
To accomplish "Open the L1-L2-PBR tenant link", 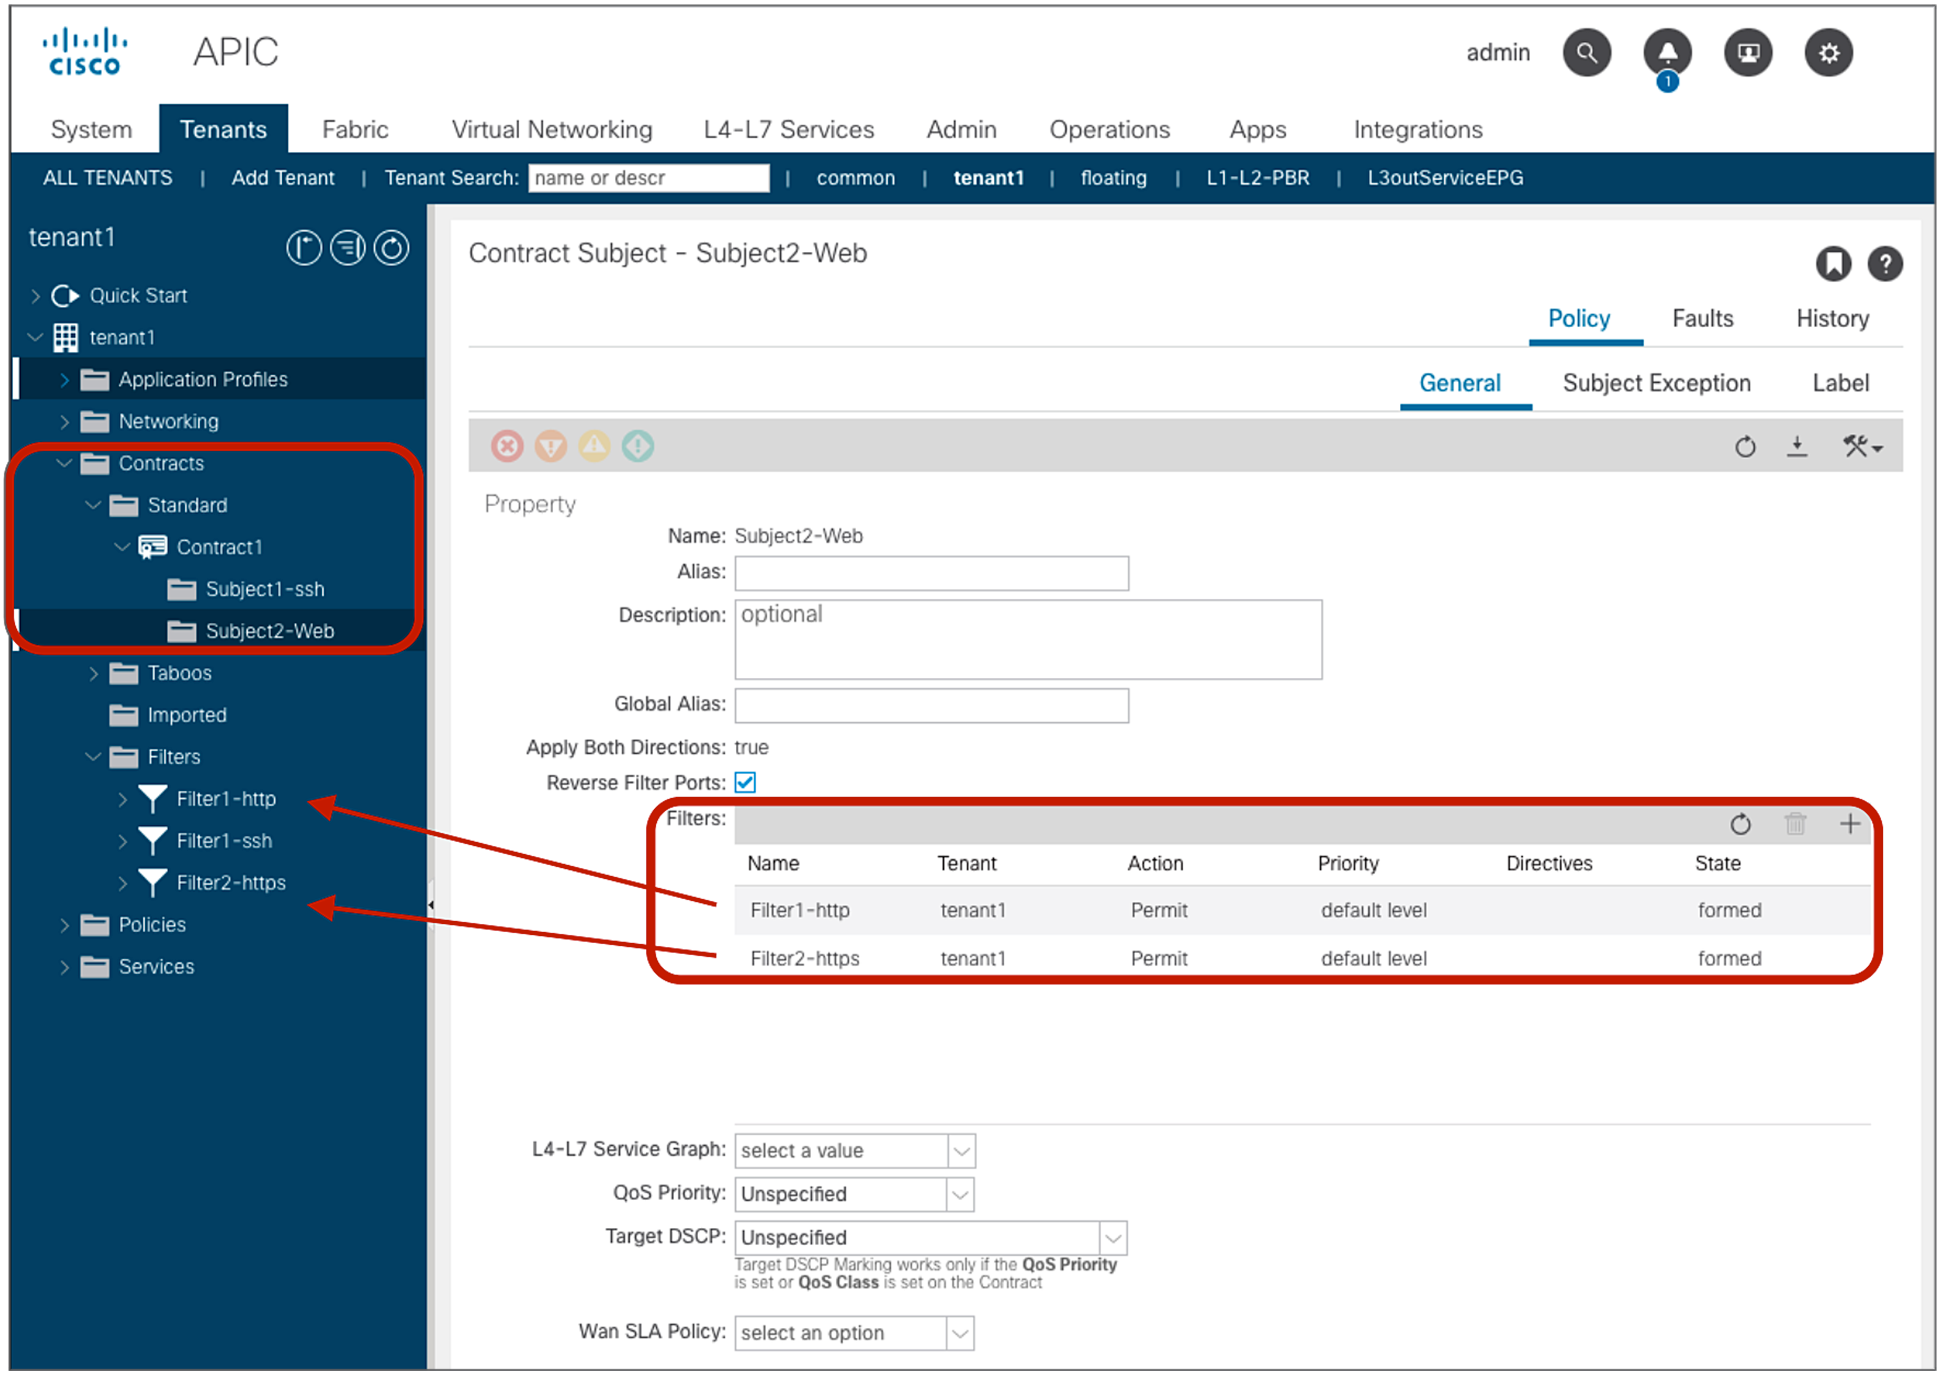I will coord(1257,177).
